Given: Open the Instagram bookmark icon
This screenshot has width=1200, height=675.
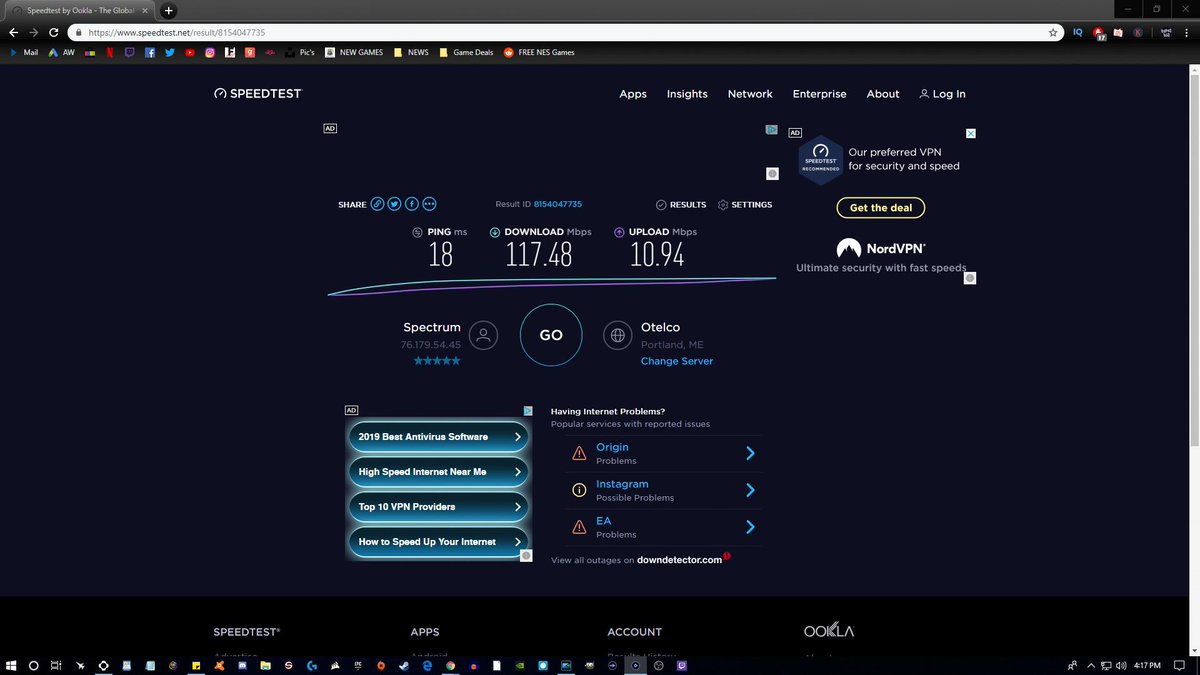Looking at the screenshot, I should [x=210, y=52].
